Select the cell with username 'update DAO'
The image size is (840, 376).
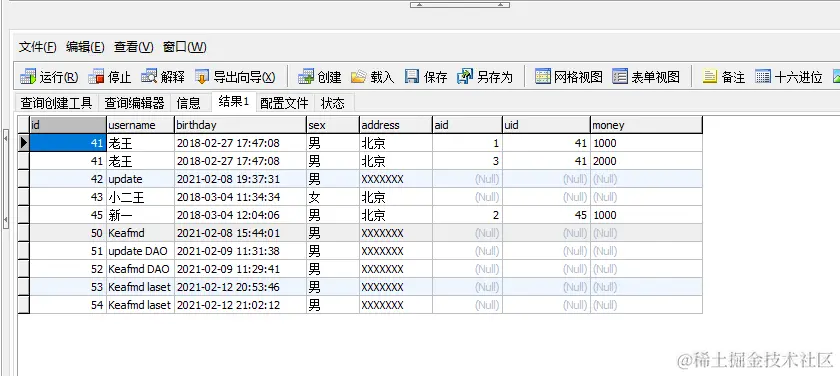point(140,251)
